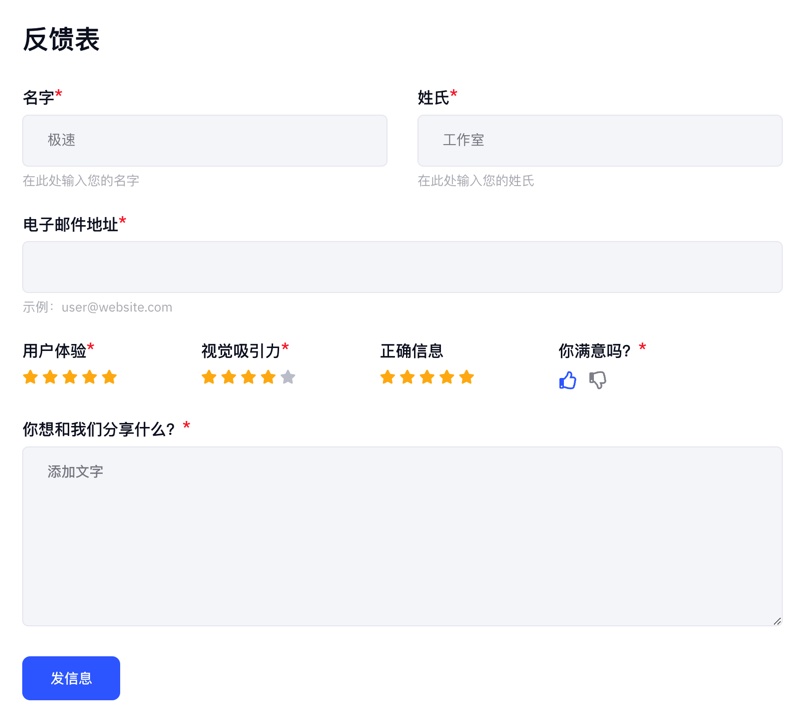Click the 反馈表 heading

coord(61,39)
